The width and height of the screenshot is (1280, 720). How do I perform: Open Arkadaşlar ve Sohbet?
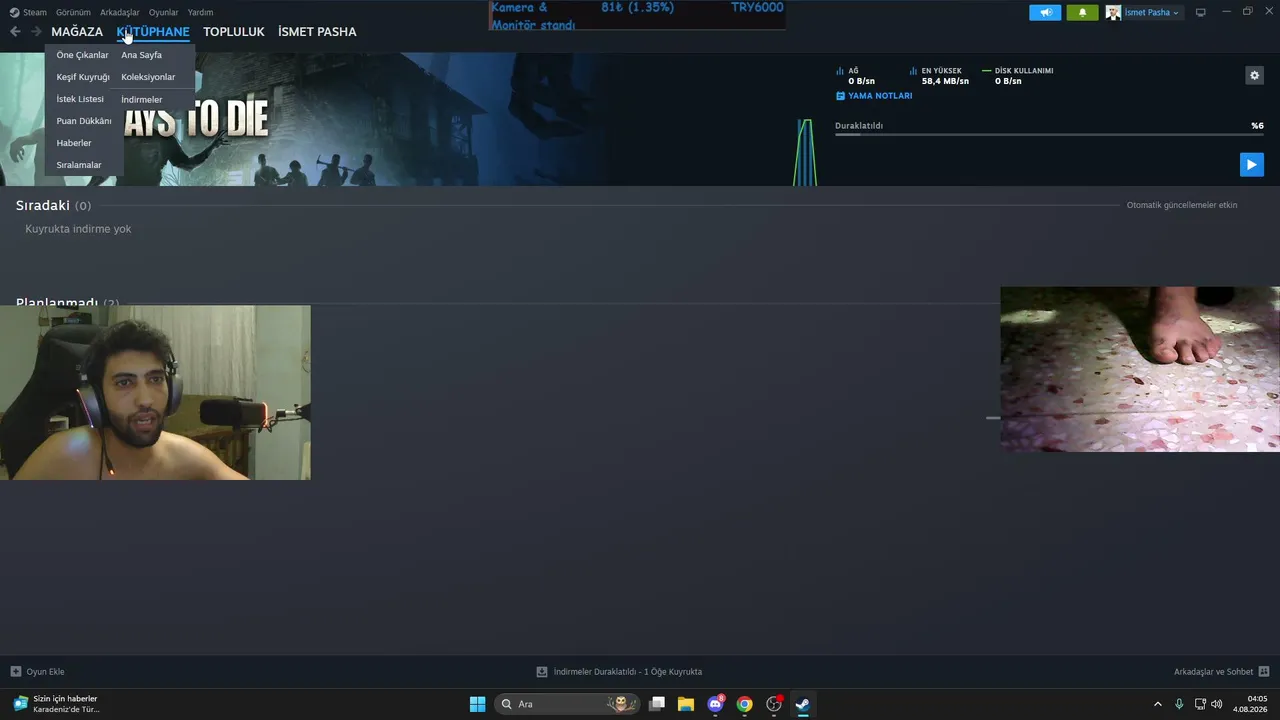[1222, 672]
